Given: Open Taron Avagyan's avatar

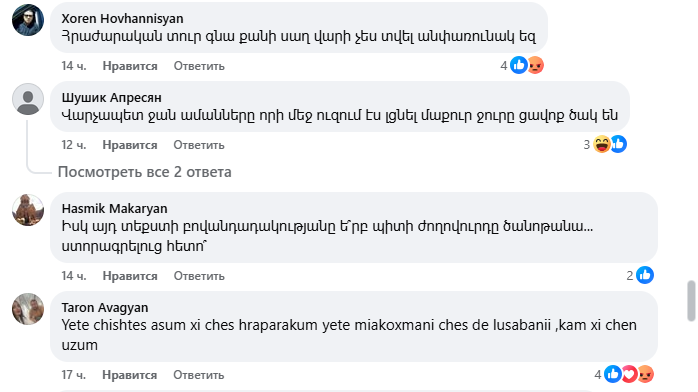Looking at the screenshot, I should click(x=28, y=309).
